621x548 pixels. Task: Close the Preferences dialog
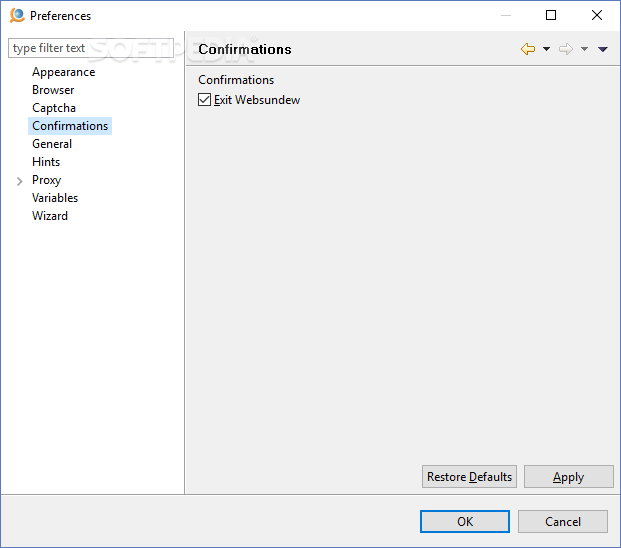tap(597, 15)
